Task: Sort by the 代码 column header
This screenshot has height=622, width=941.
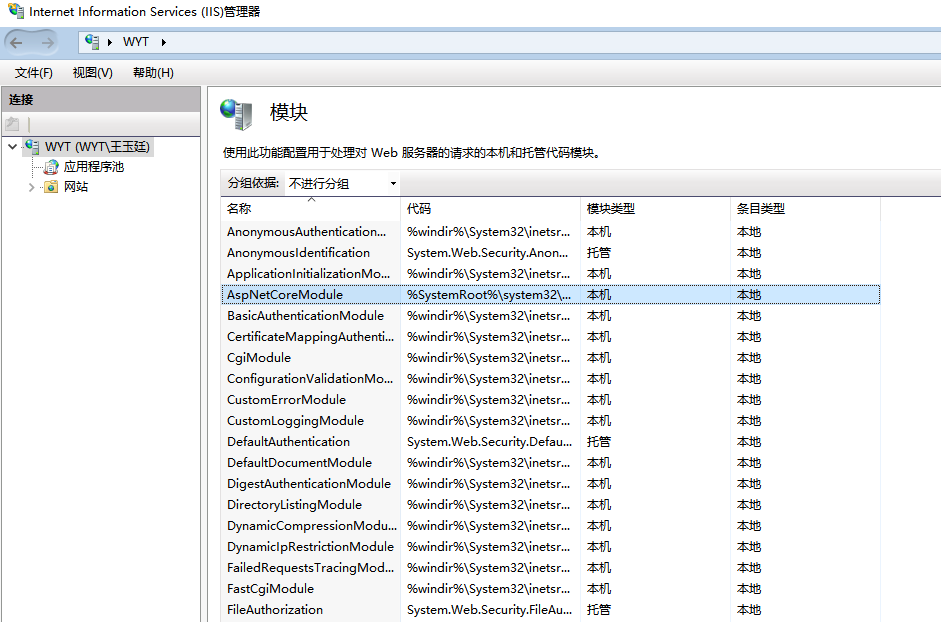Action: point(490,209)
